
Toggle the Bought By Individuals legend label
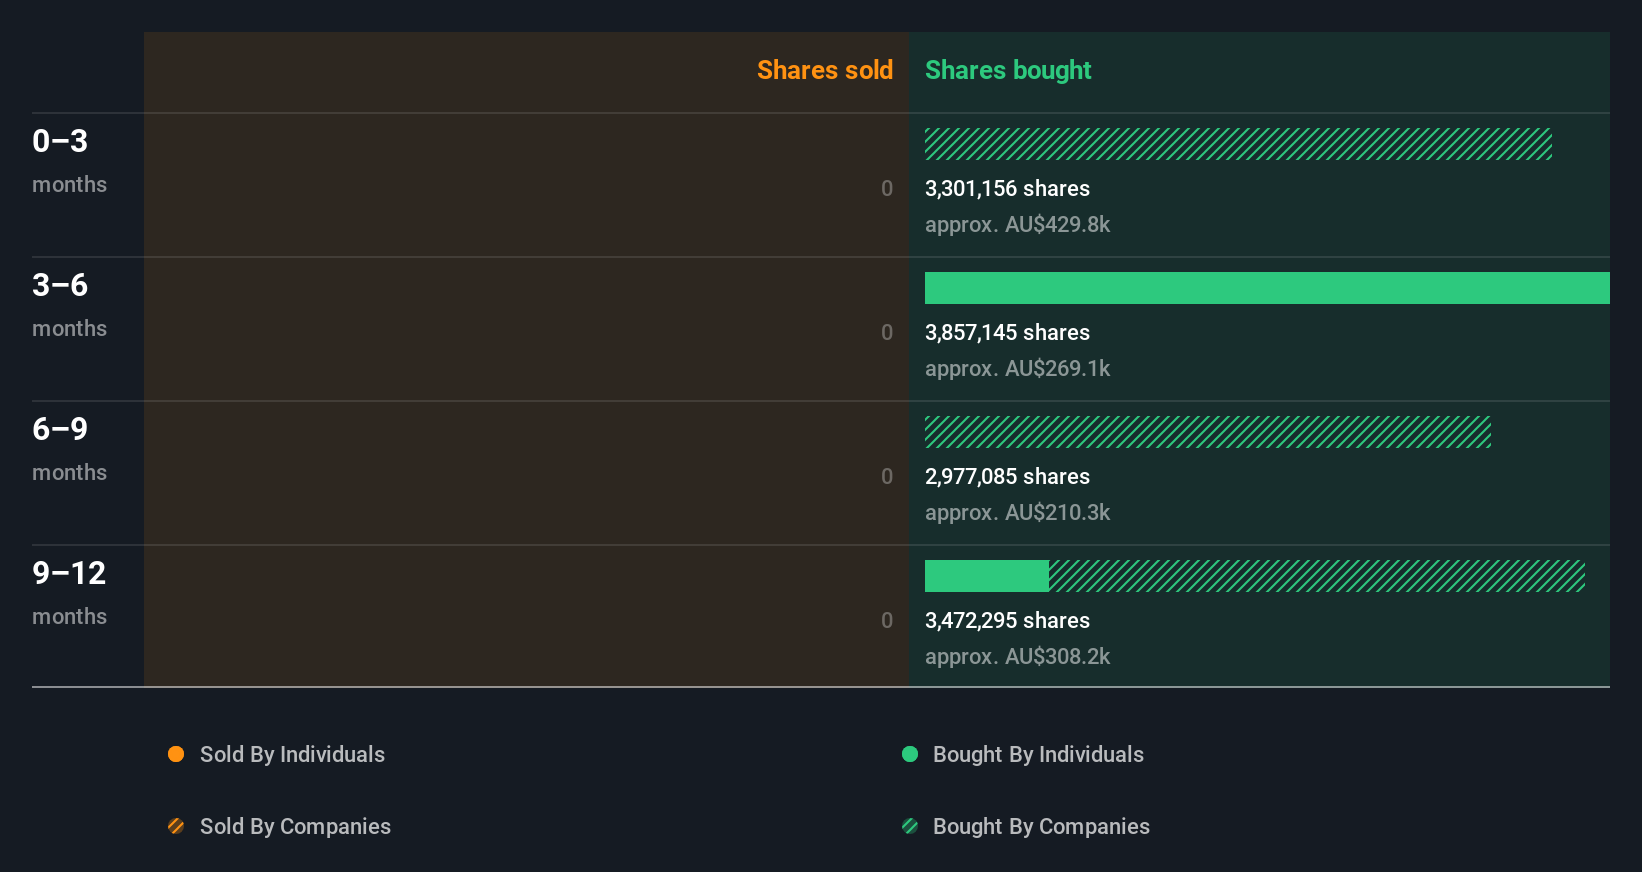[x=1038, y=754]
